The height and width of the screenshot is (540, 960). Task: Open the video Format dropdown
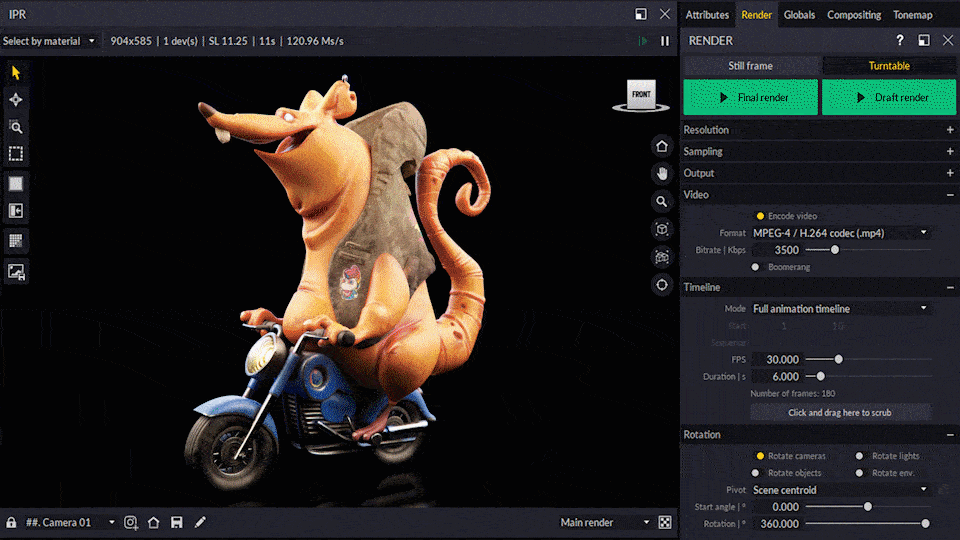point(840,233)
